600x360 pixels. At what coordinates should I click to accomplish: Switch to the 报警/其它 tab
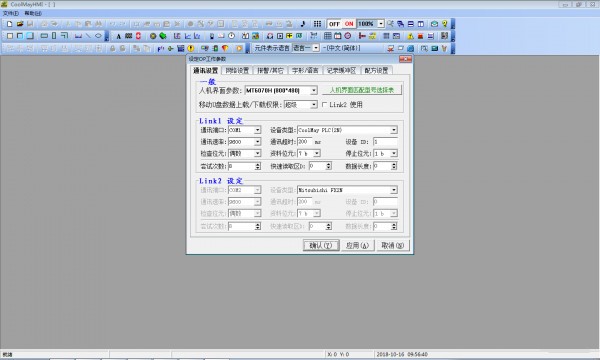(x=270, y=70)
